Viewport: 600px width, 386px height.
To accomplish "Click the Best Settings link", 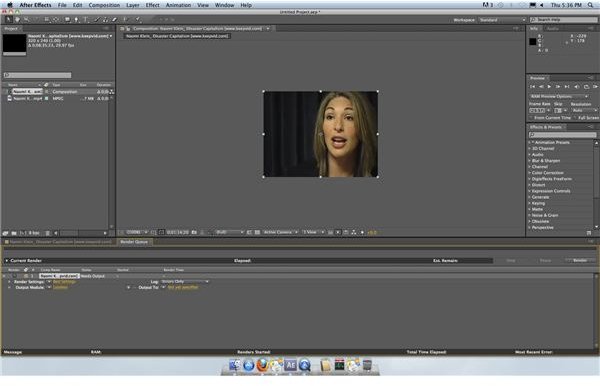I will pos(64,282).
